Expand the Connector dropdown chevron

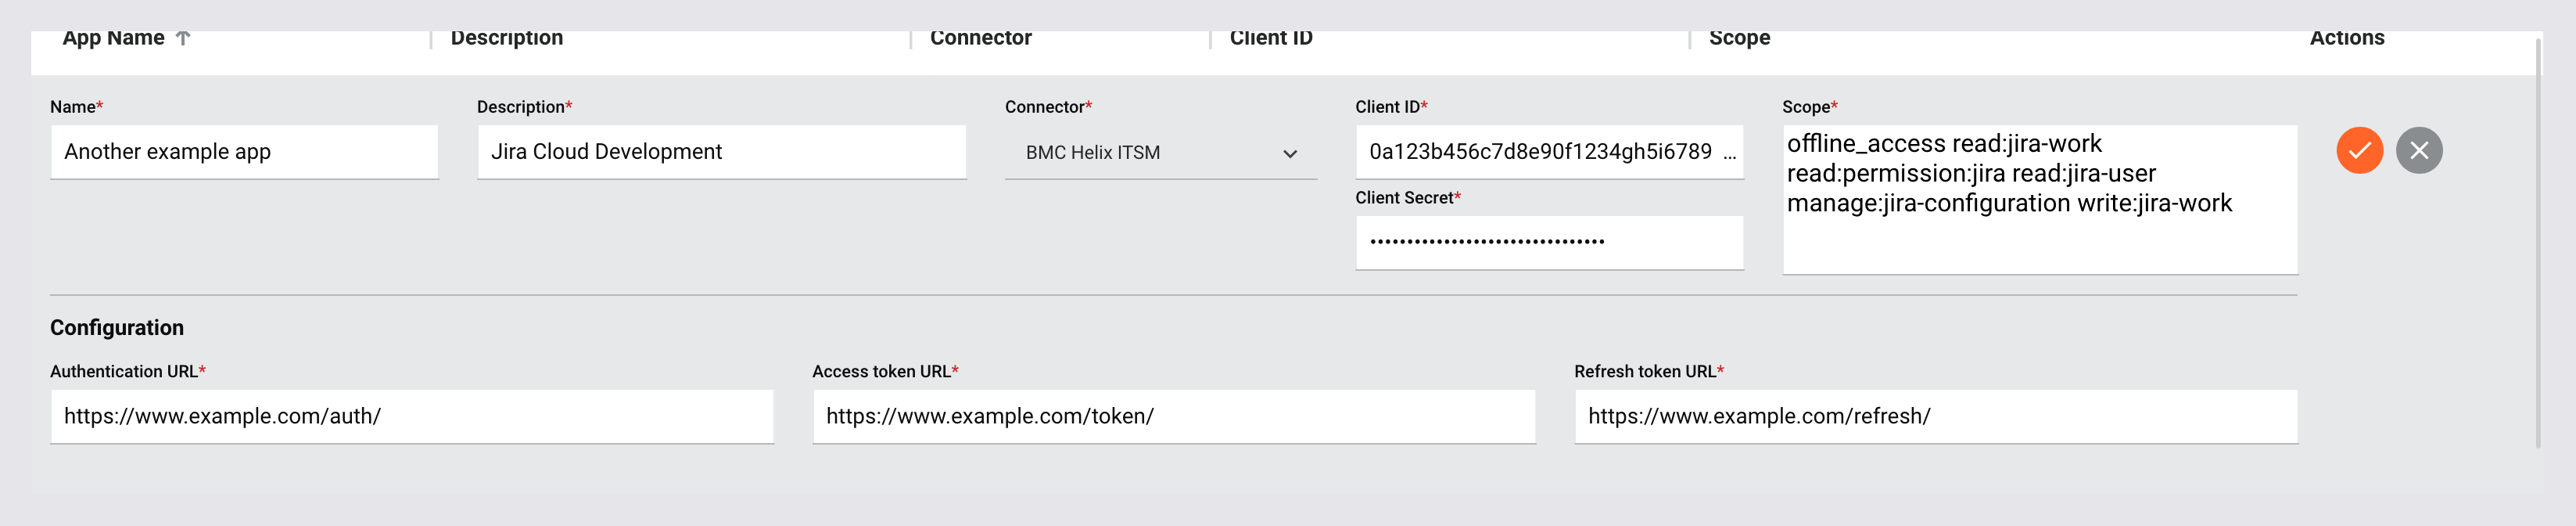(x=1290, y=154)
